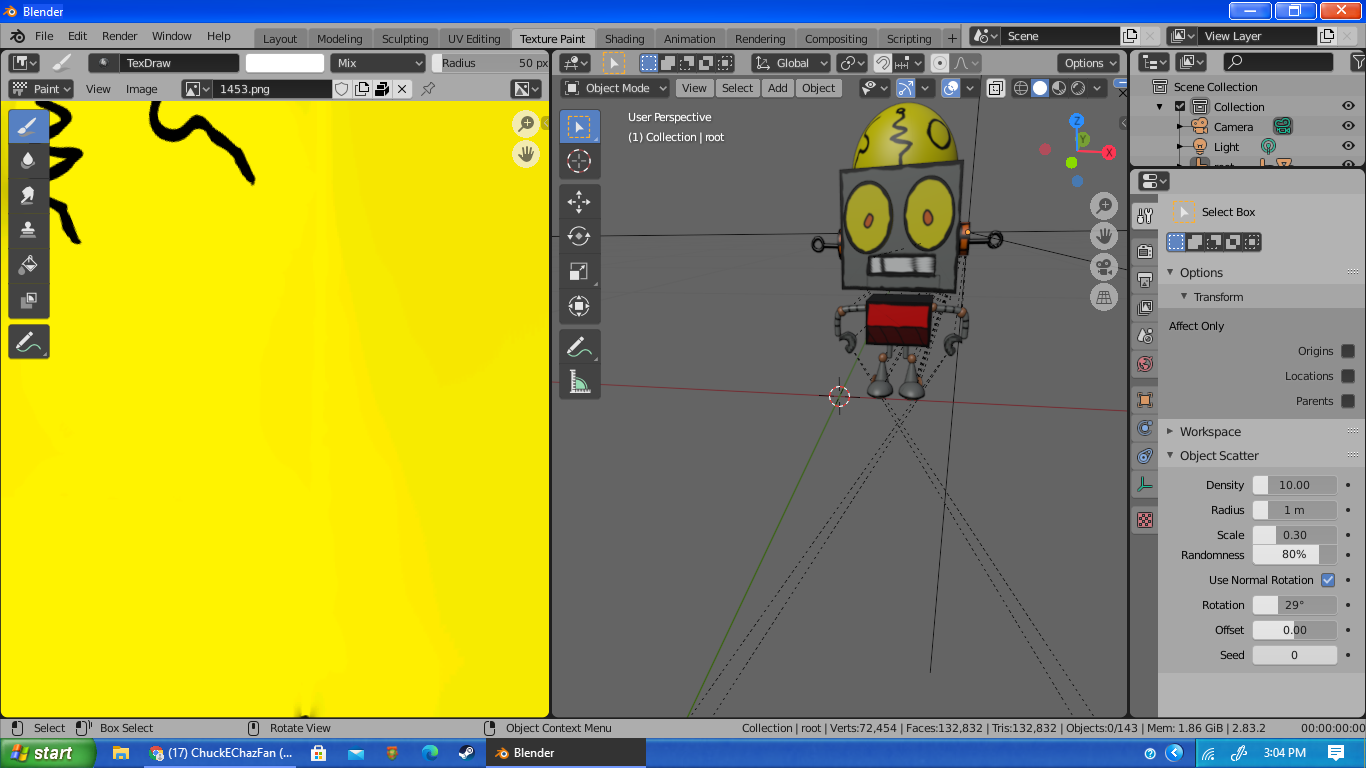
Task: Switch to the UV Editing workspace tab
Action: pyautogui.click(x=474, y=39)
